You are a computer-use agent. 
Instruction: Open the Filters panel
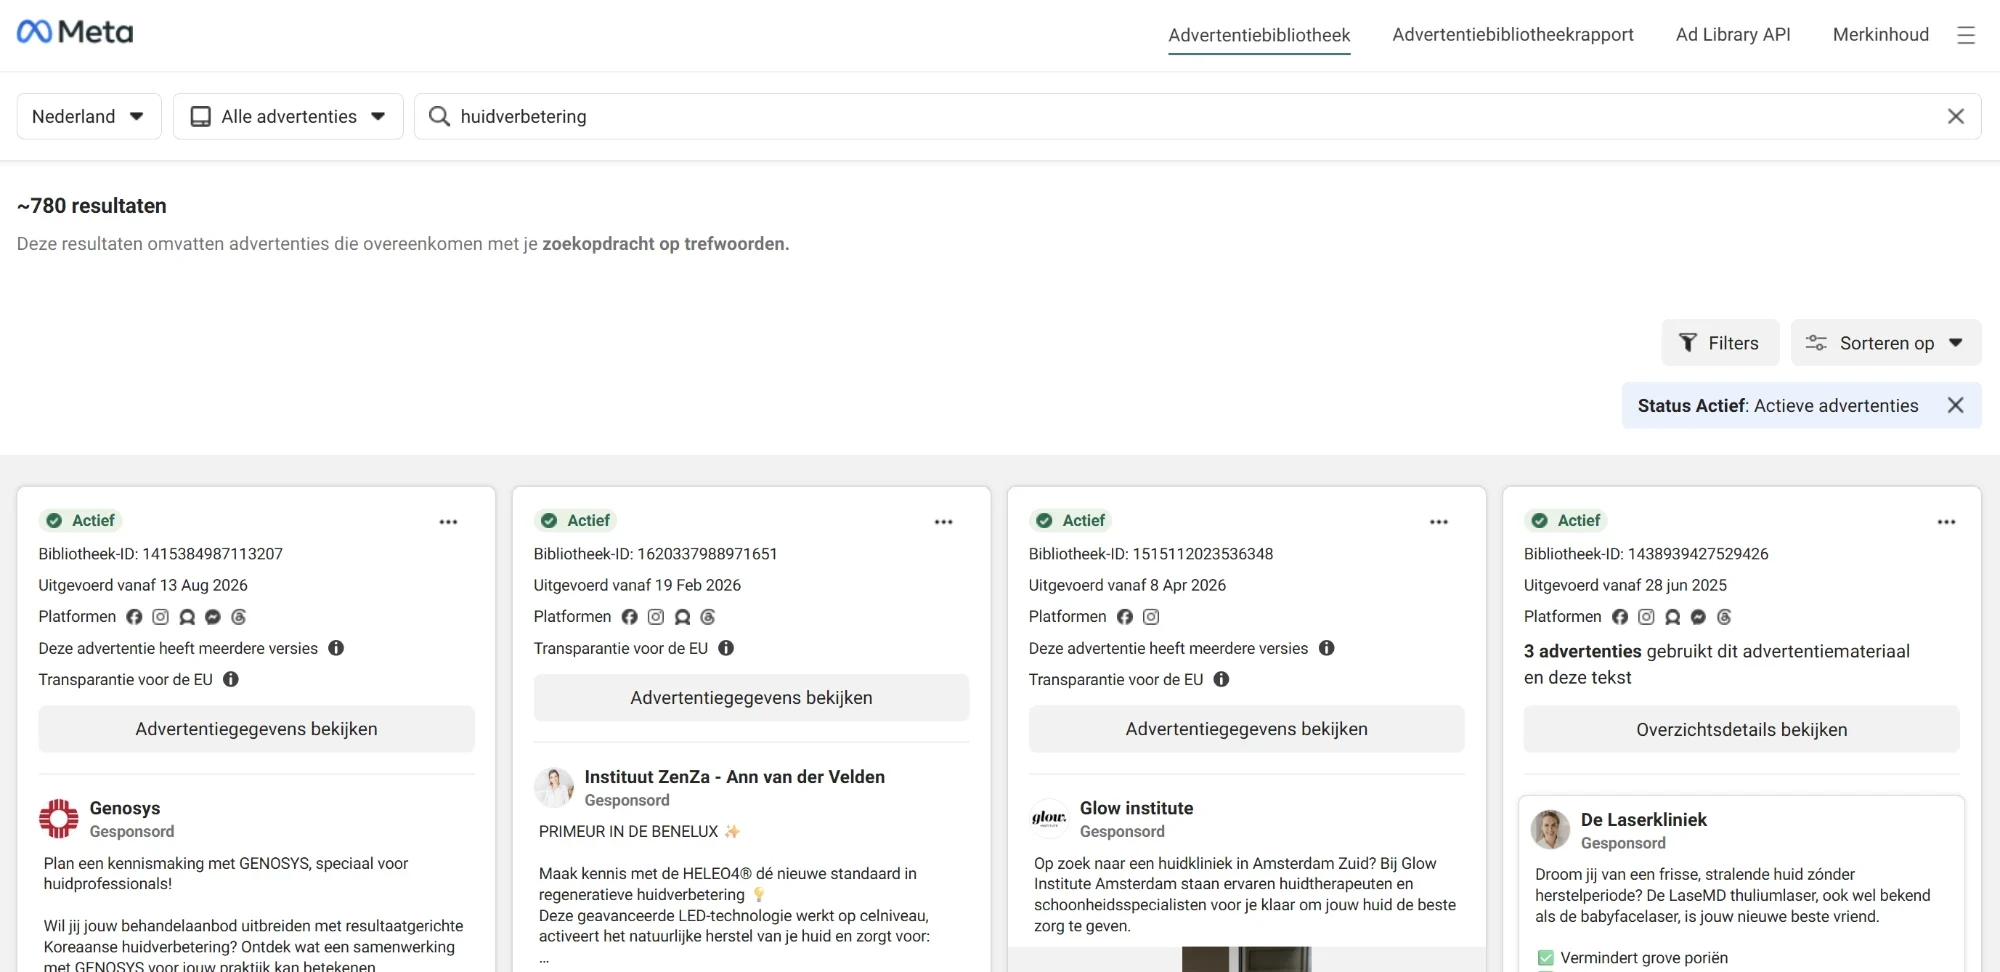pyautogui.click(x=1720, y=343)
